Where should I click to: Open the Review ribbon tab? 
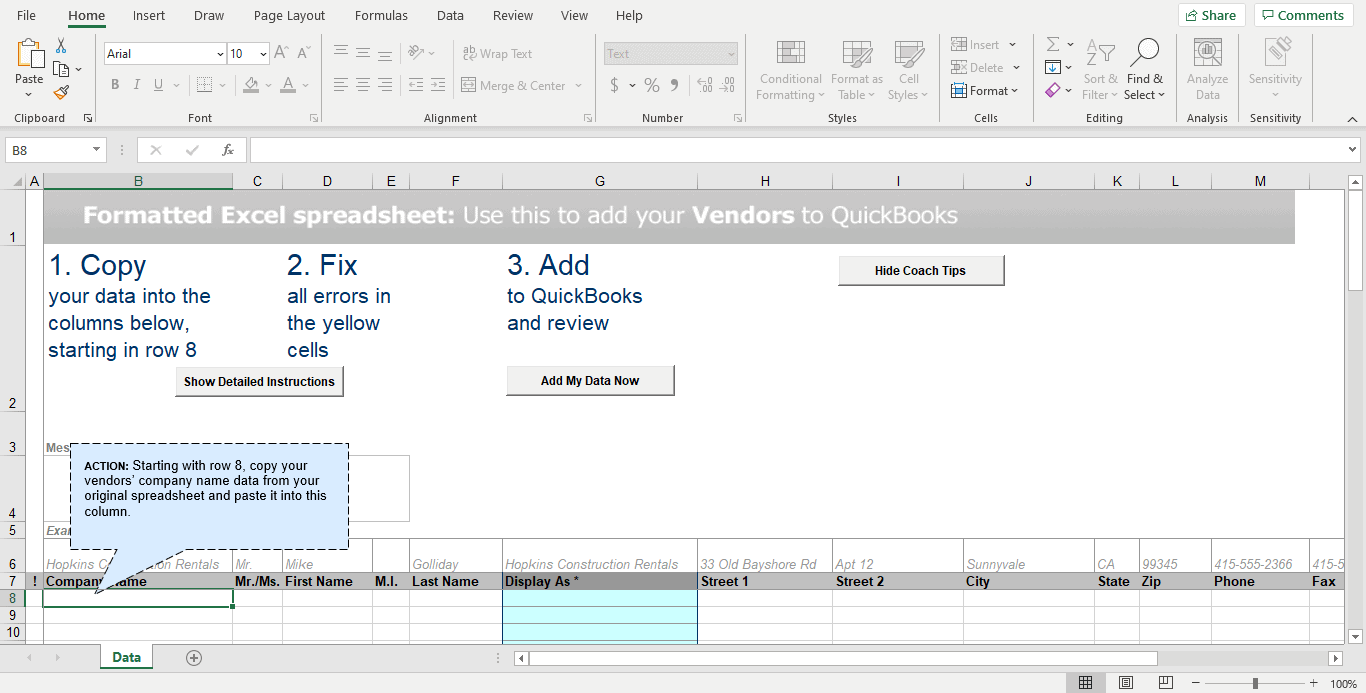point(513,16)
